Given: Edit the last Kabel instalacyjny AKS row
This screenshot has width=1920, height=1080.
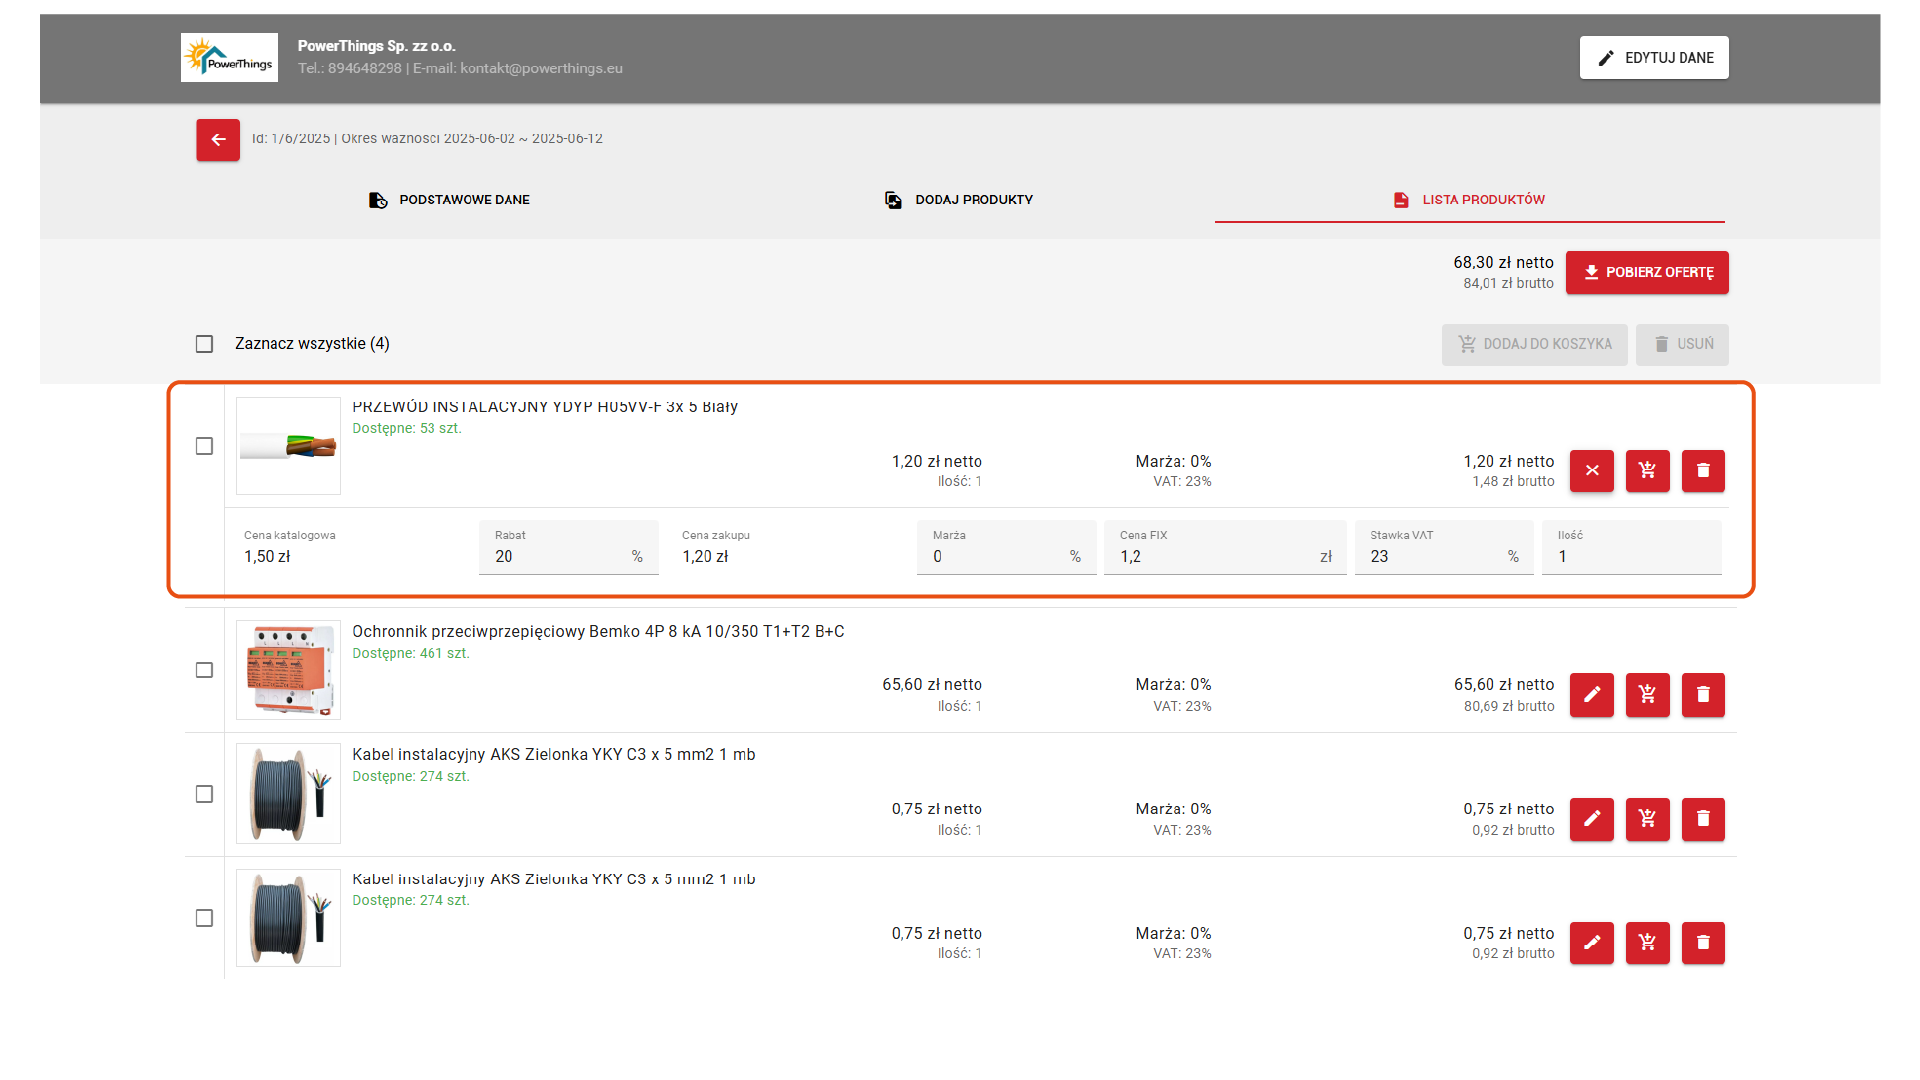Looking at the screenshot, I should click(x=1591, y=942).
